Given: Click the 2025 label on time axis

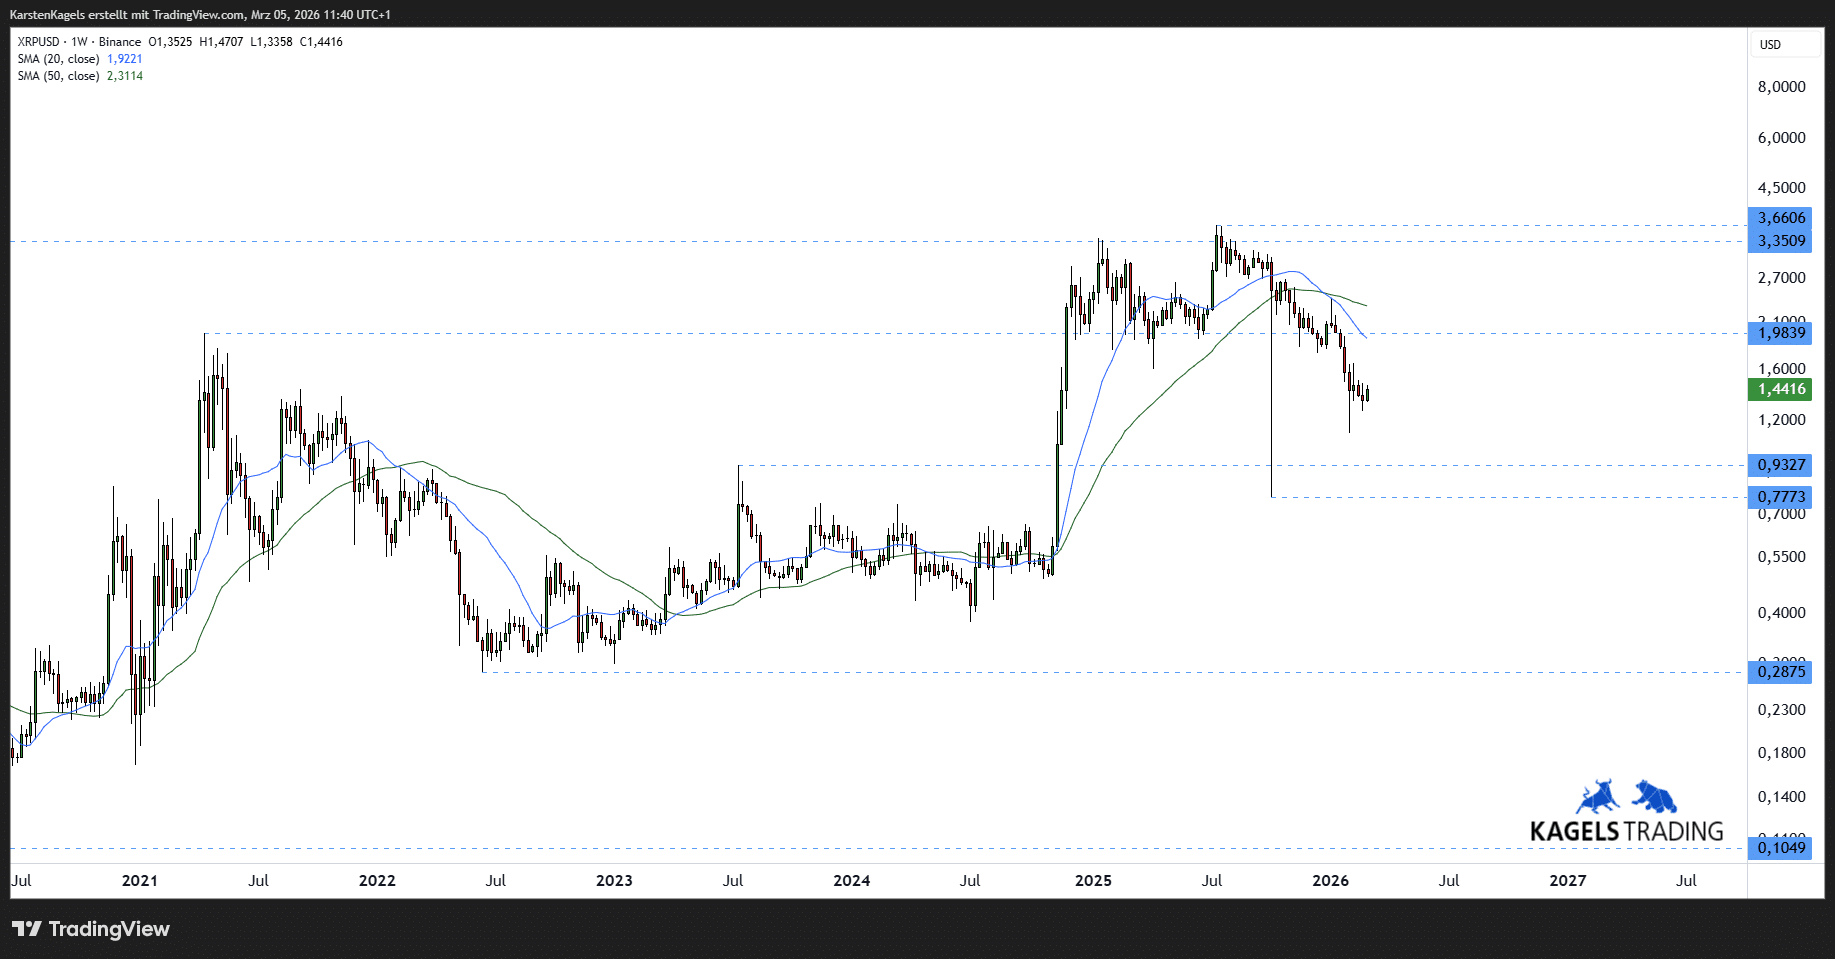Looking at the screenshot, I should pos(1093,881).
